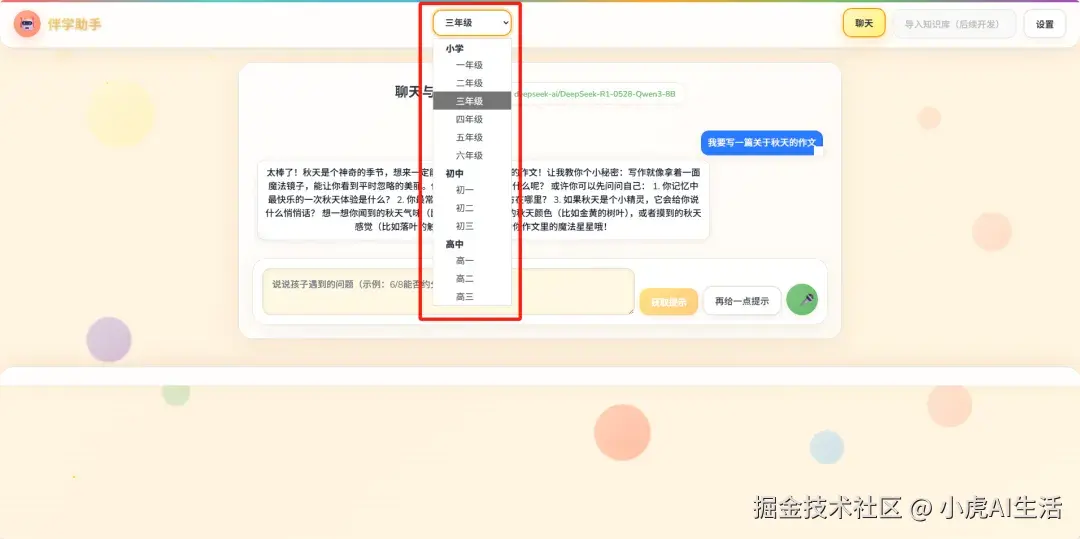
Task: Choose 高一 in the grade dropdown
Action: [472, 261]
